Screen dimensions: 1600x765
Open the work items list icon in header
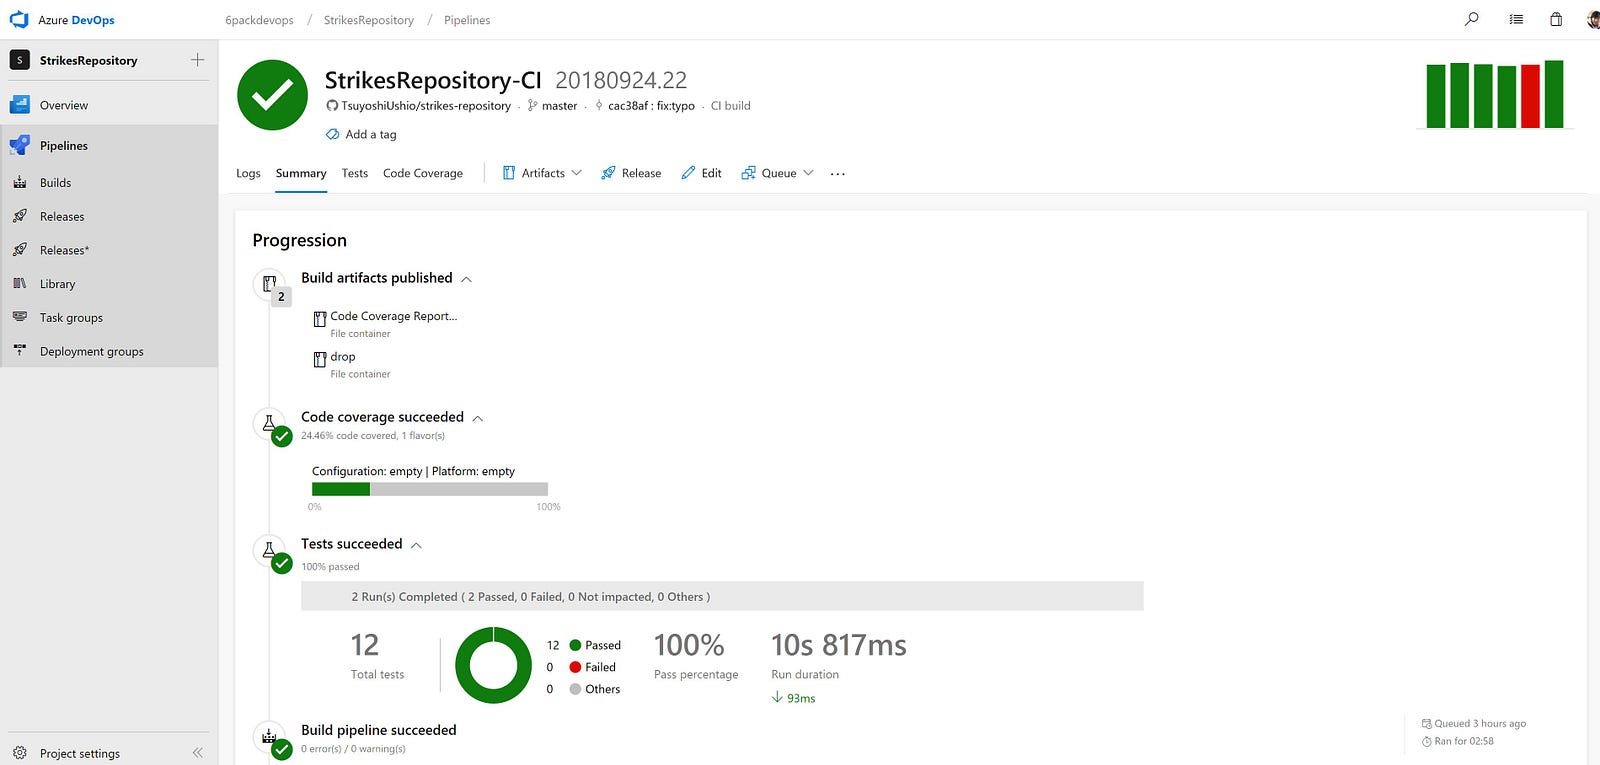click(x=1516, y=19)
